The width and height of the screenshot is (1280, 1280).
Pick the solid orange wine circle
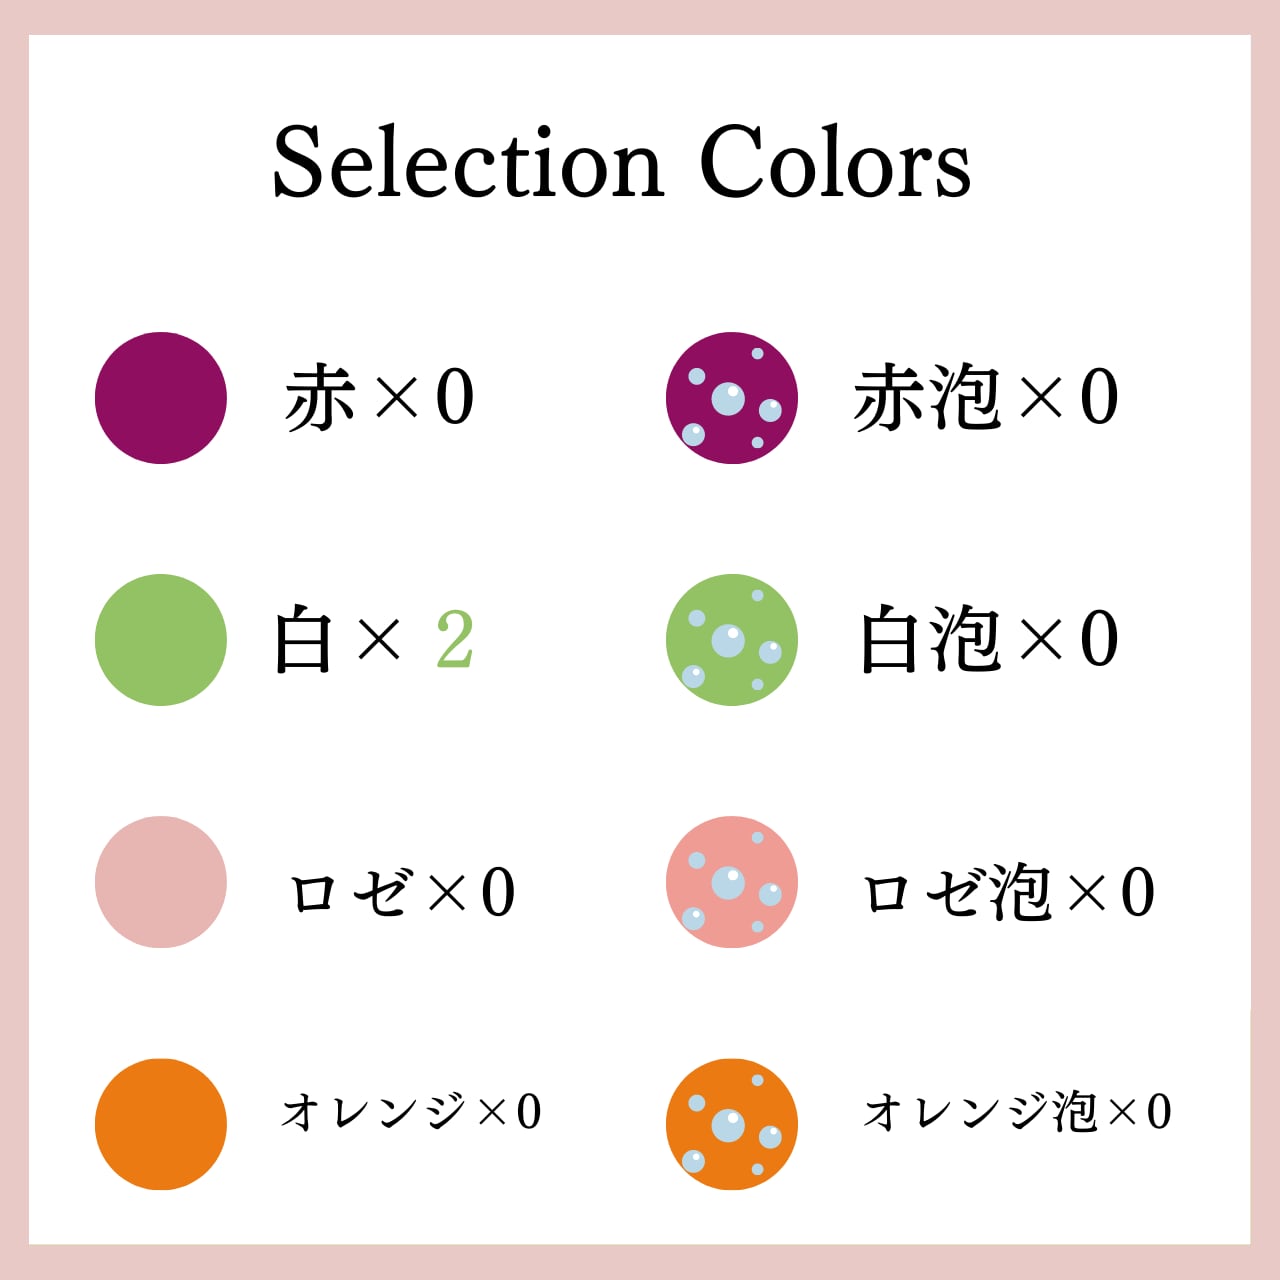click(161, 1124)
